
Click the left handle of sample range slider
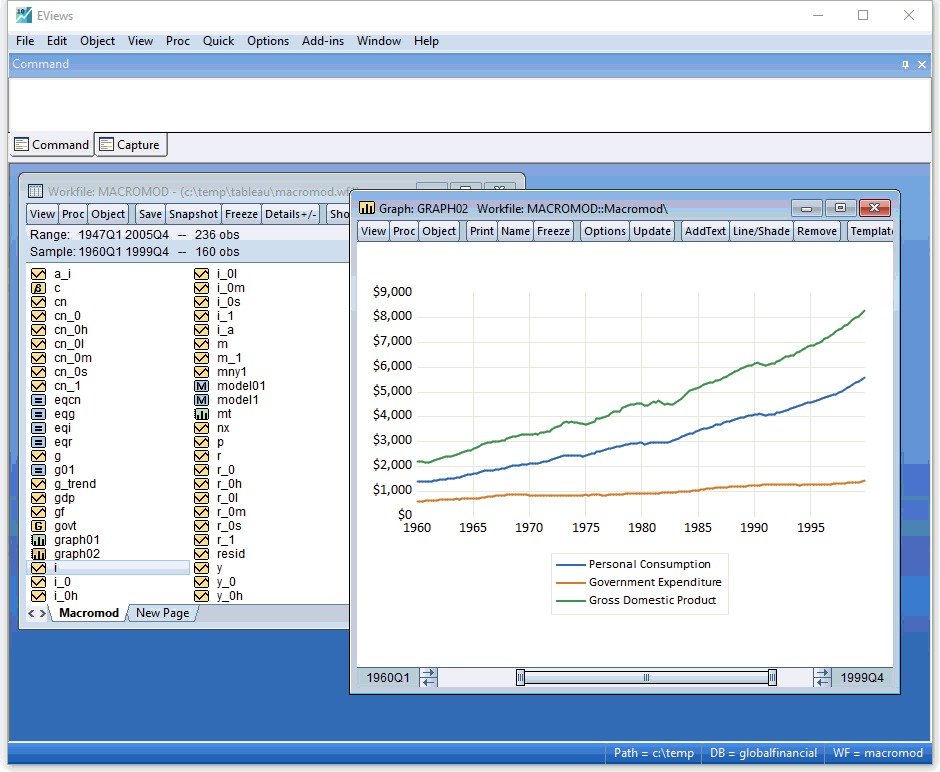[x=520, y=678]
